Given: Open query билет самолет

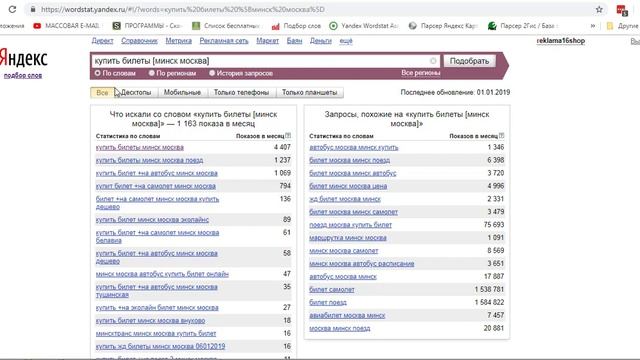Looking at the screenshot, I should (332, 289).
